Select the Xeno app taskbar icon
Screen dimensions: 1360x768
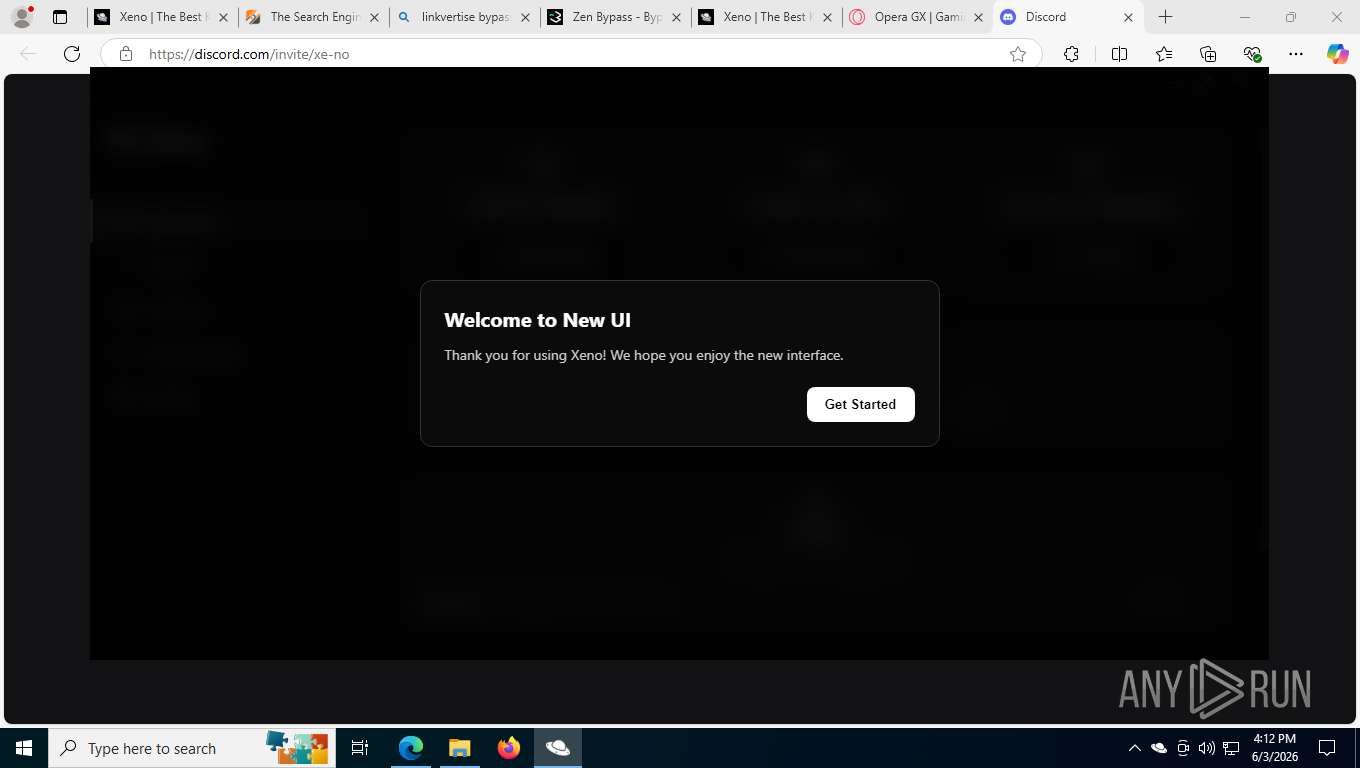click(557, 748)
